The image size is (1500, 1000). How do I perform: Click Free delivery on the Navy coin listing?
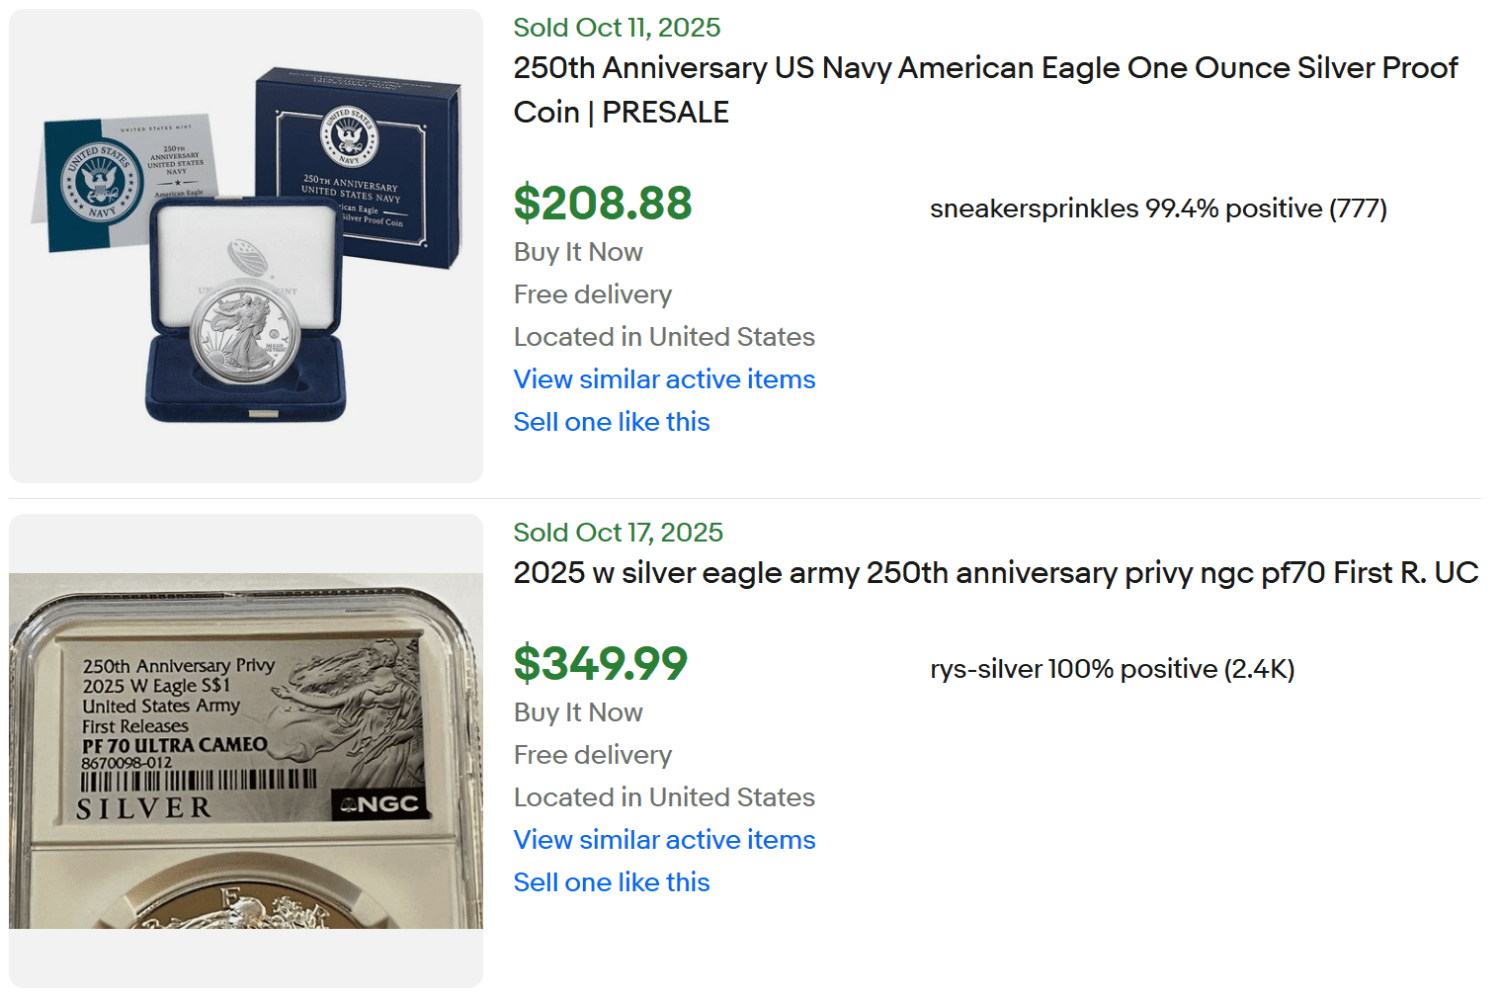click(x=591, y=294)
